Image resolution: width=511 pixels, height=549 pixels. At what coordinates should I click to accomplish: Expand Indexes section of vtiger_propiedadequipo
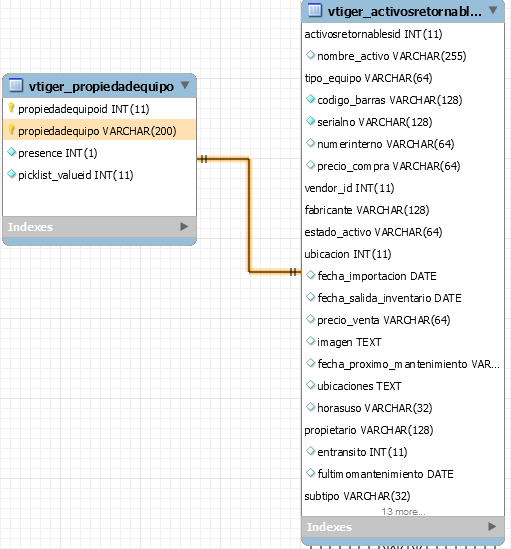click(x=184, y=227)
